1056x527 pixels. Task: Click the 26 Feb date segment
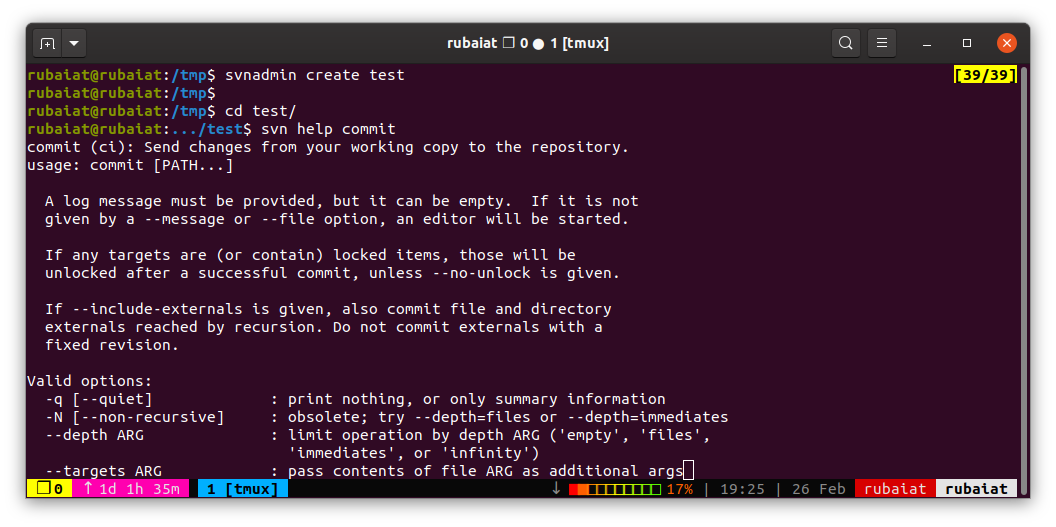818,489
